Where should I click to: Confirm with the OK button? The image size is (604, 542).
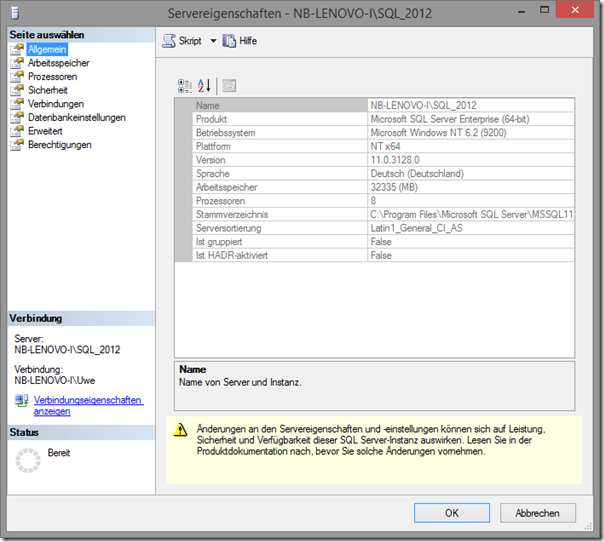click(452, 513)
